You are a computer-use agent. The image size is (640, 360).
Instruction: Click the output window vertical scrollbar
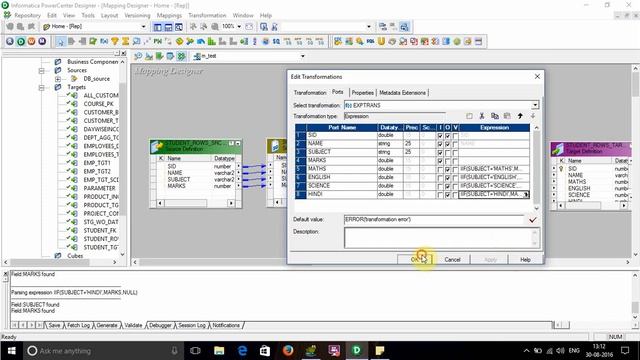pos(635,296)
